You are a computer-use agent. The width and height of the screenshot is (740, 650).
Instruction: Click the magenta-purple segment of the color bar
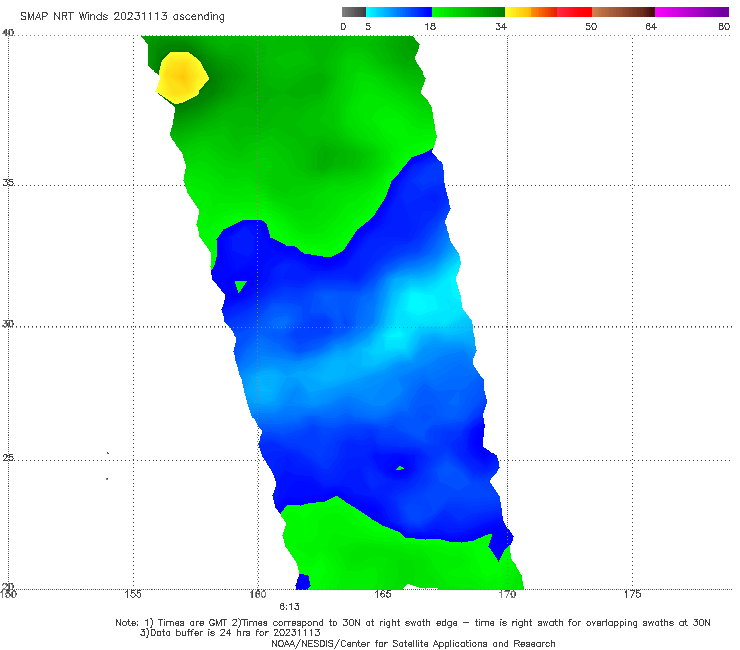pyautogui.click(x=692, y=12)
